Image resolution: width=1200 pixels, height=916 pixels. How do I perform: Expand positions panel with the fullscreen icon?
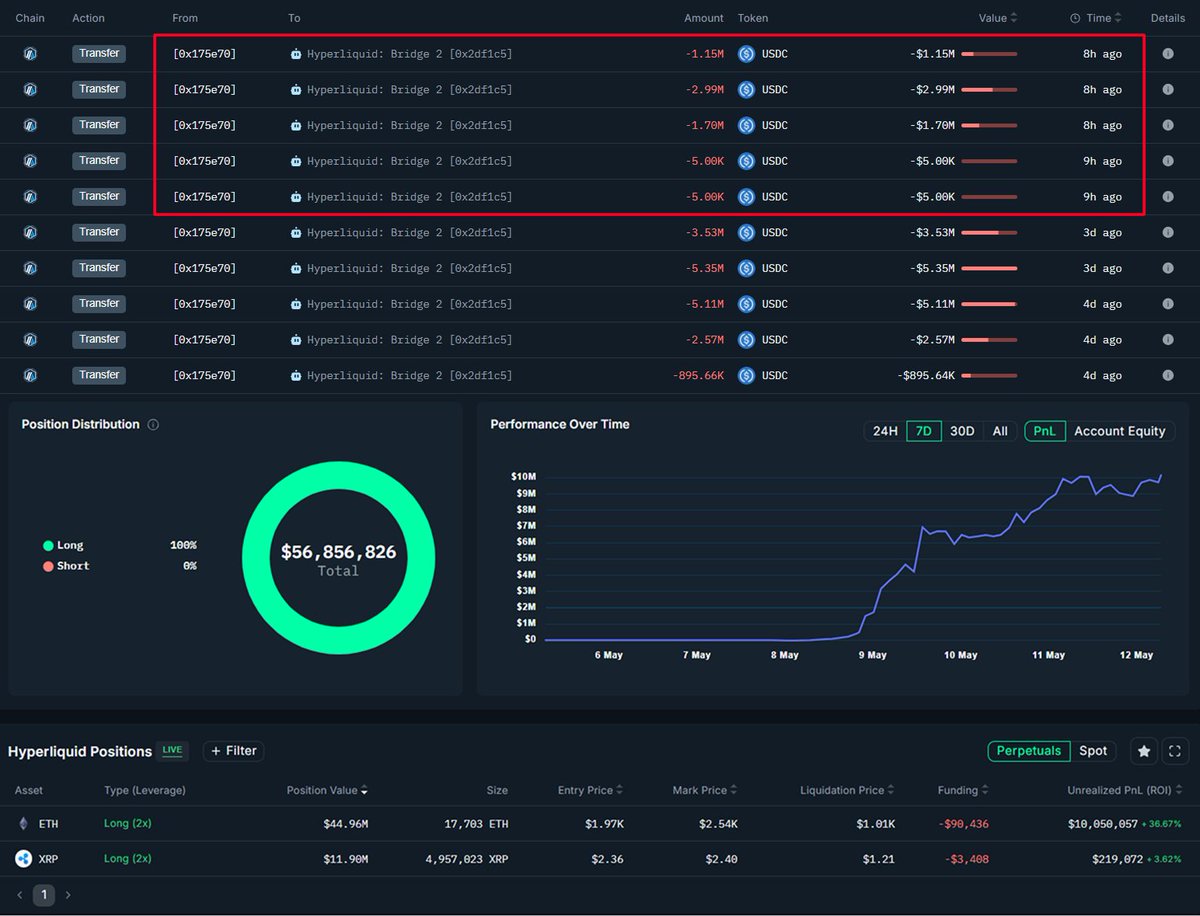click(1175, 750)
